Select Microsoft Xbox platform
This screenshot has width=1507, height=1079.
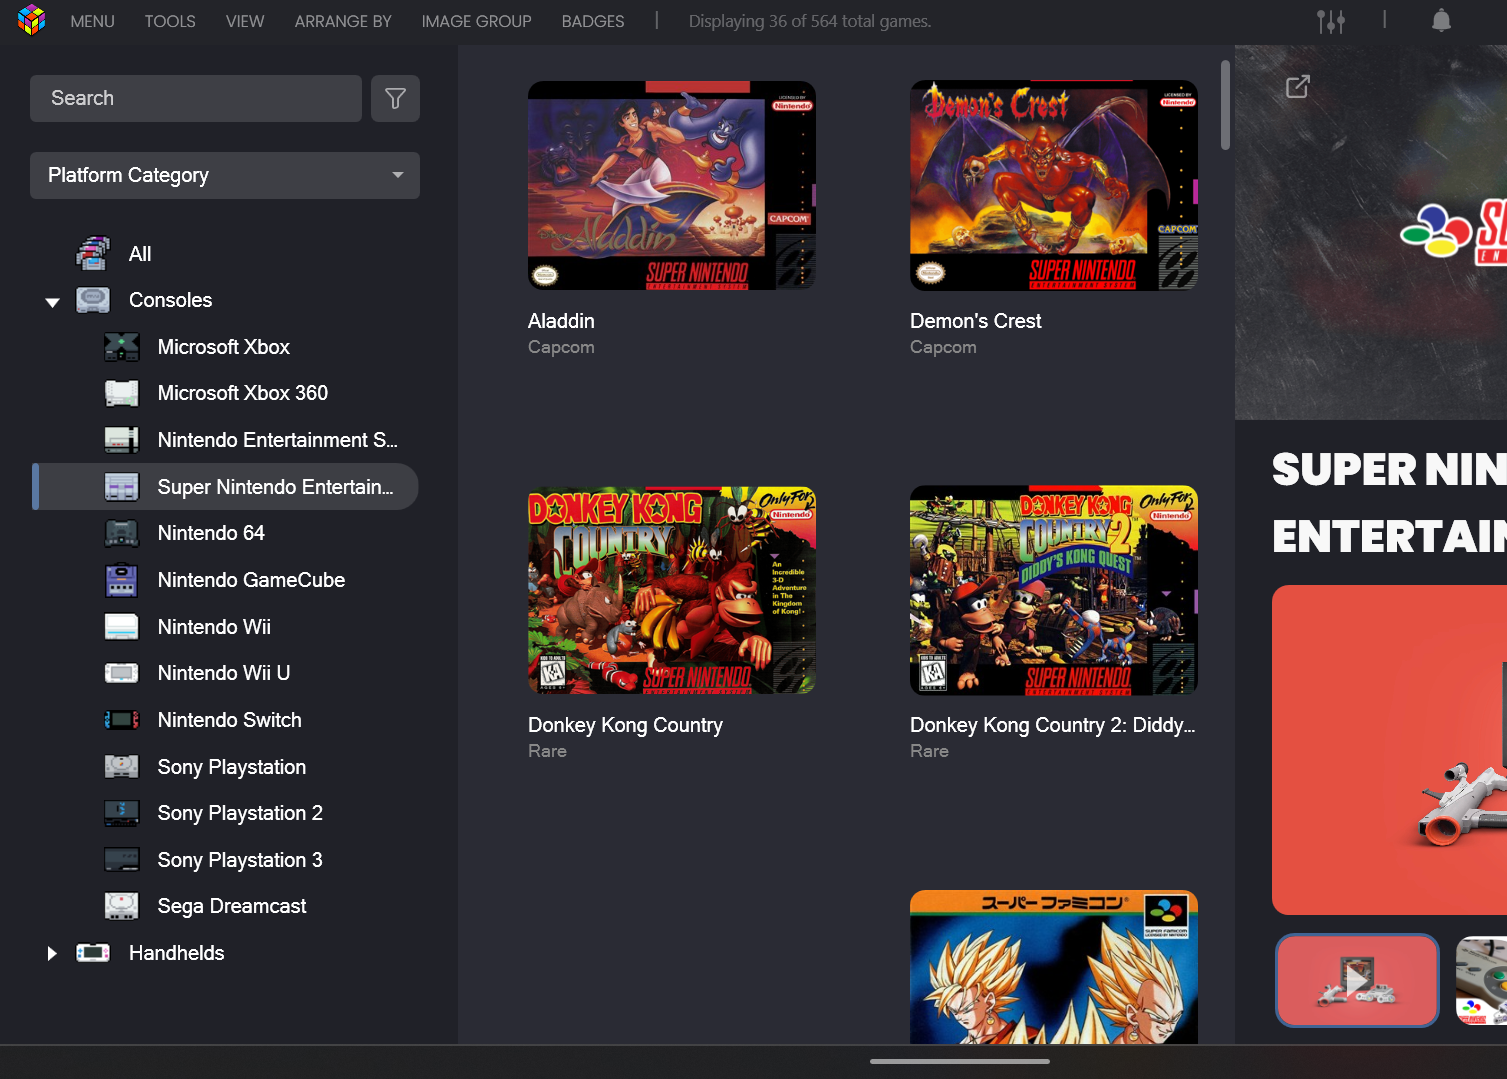pyautogui.click(x=224, y=347)
